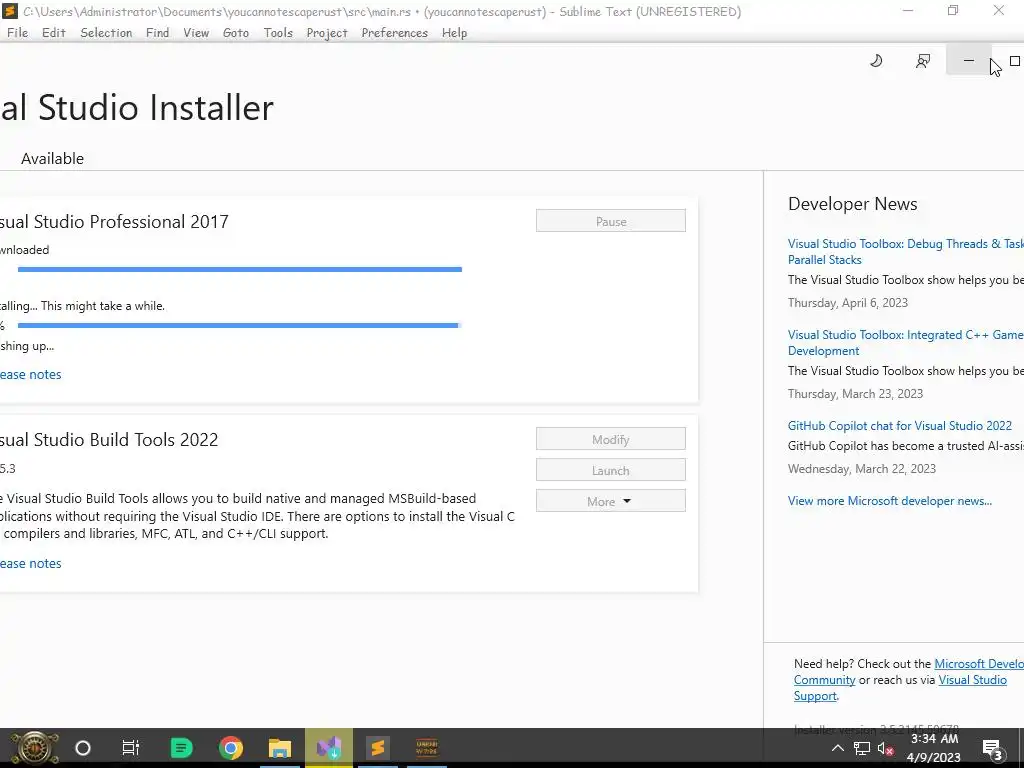The image size is (1024, 768).
Task: Open File Explorer from the taskbar
Action: (x=280, y=748)
